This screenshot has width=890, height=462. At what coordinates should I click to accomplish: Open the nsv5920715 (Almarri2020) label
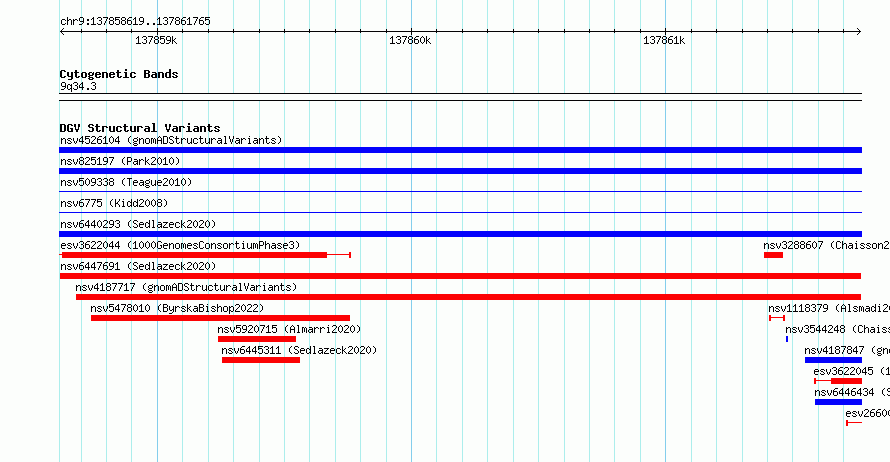point(289,329)
